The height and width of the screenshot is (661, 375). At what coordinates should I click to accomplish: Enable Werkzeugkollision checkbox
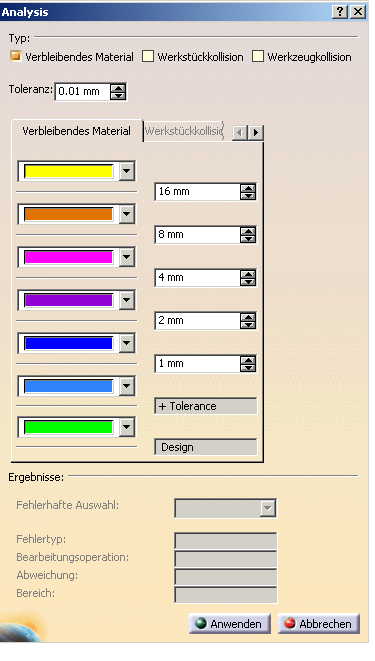[x=258, y=56]
